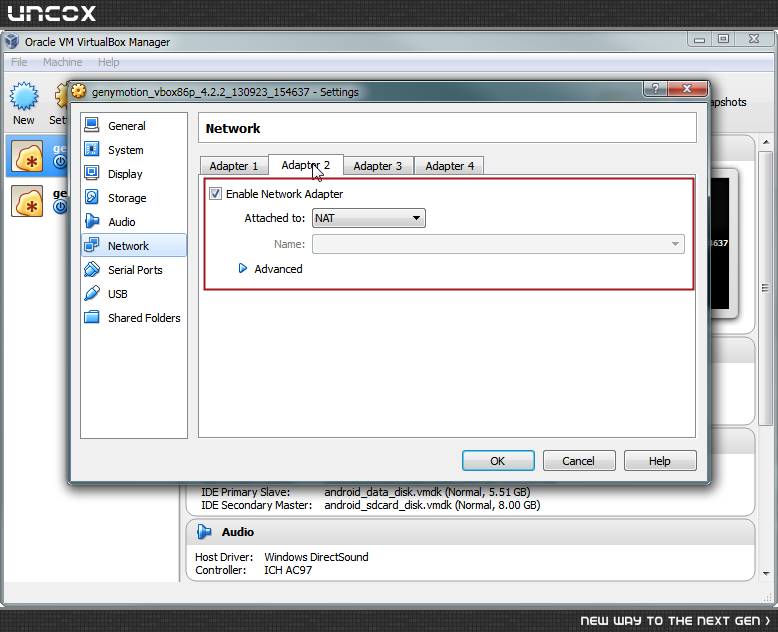The height and width of the screenshot is (632, 778).
Task: Open Audio settings page
Action: click(133, 222)
